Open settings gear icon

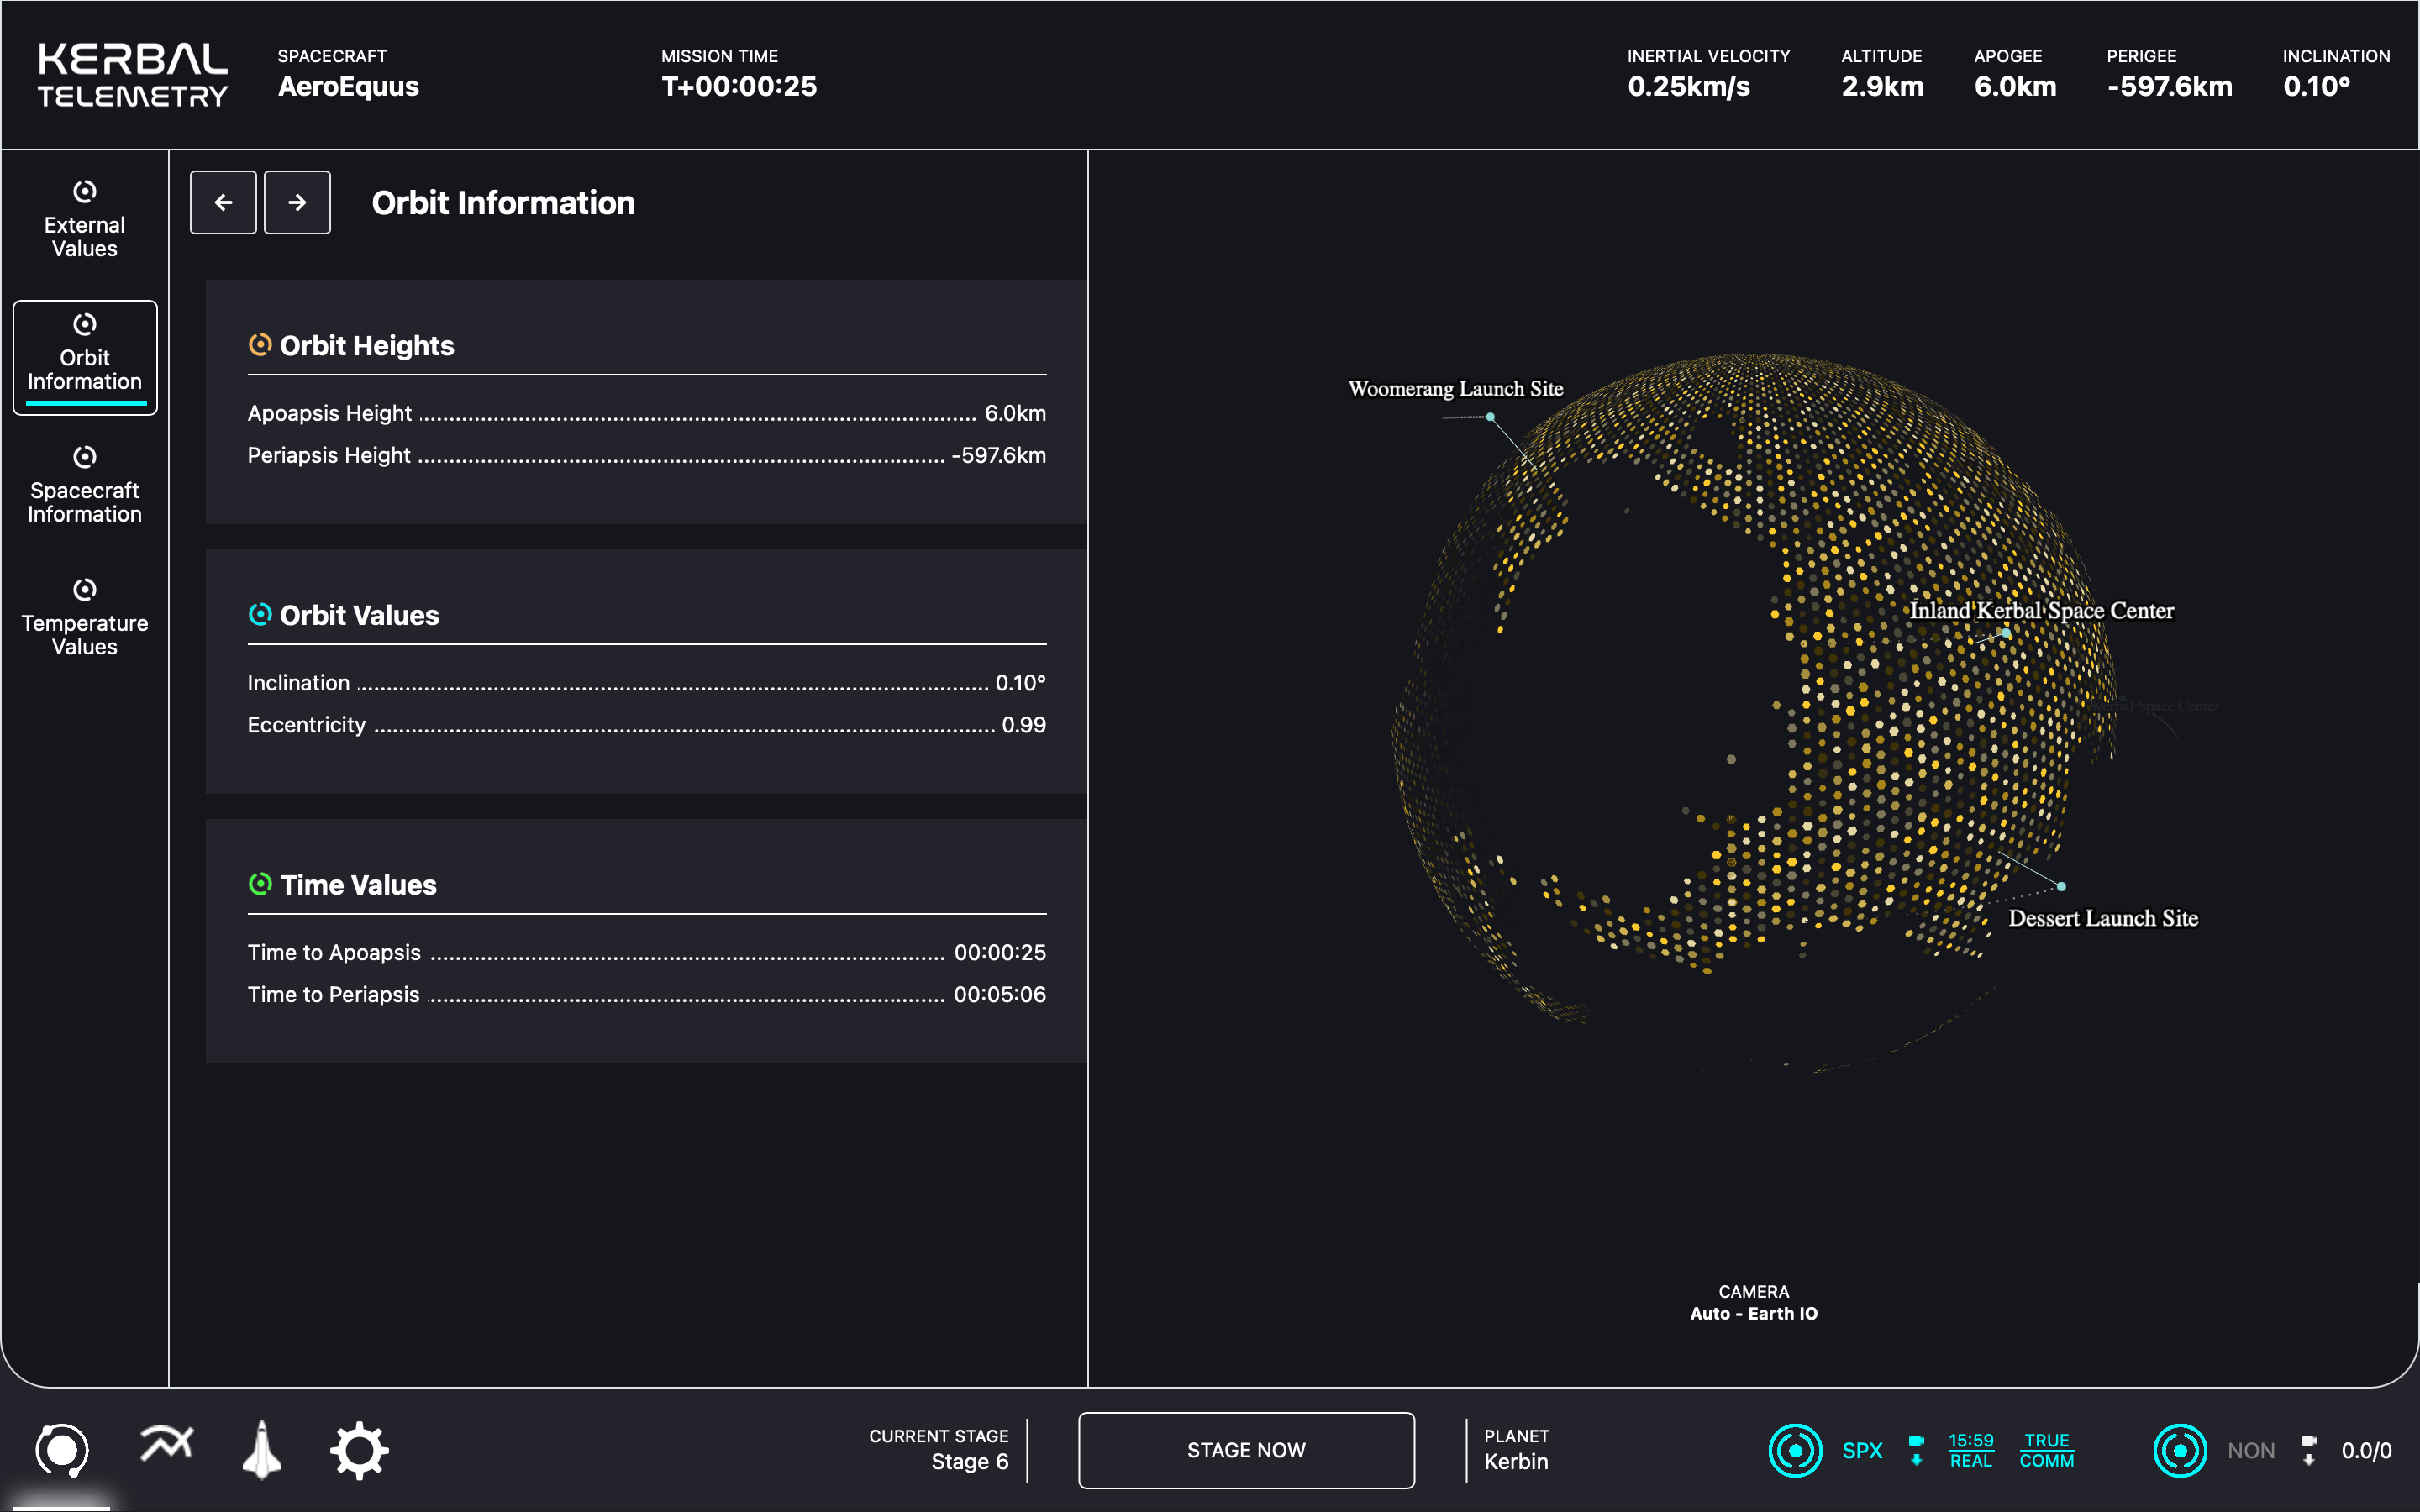coord(359,1450)
